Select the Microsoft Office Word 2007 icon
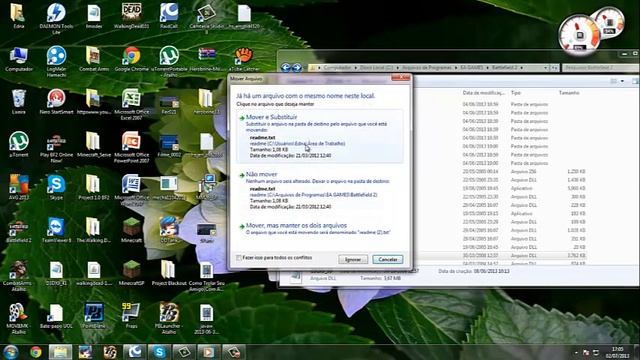 click(x=131, y=189)
